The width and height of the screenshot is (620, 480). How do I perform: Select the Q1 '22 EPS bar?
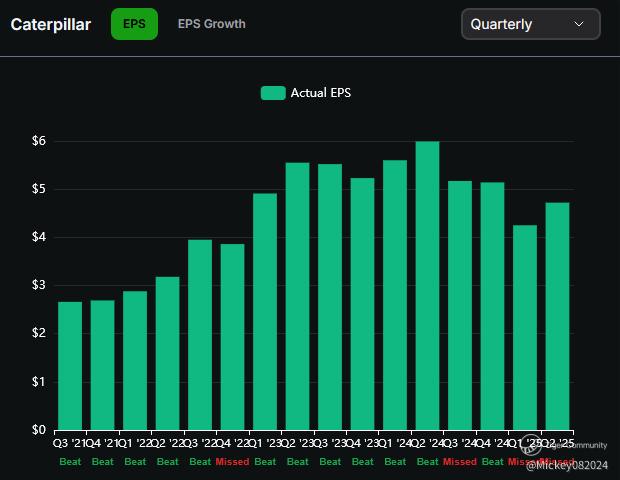pyautogui.click(x=135, y=360)
